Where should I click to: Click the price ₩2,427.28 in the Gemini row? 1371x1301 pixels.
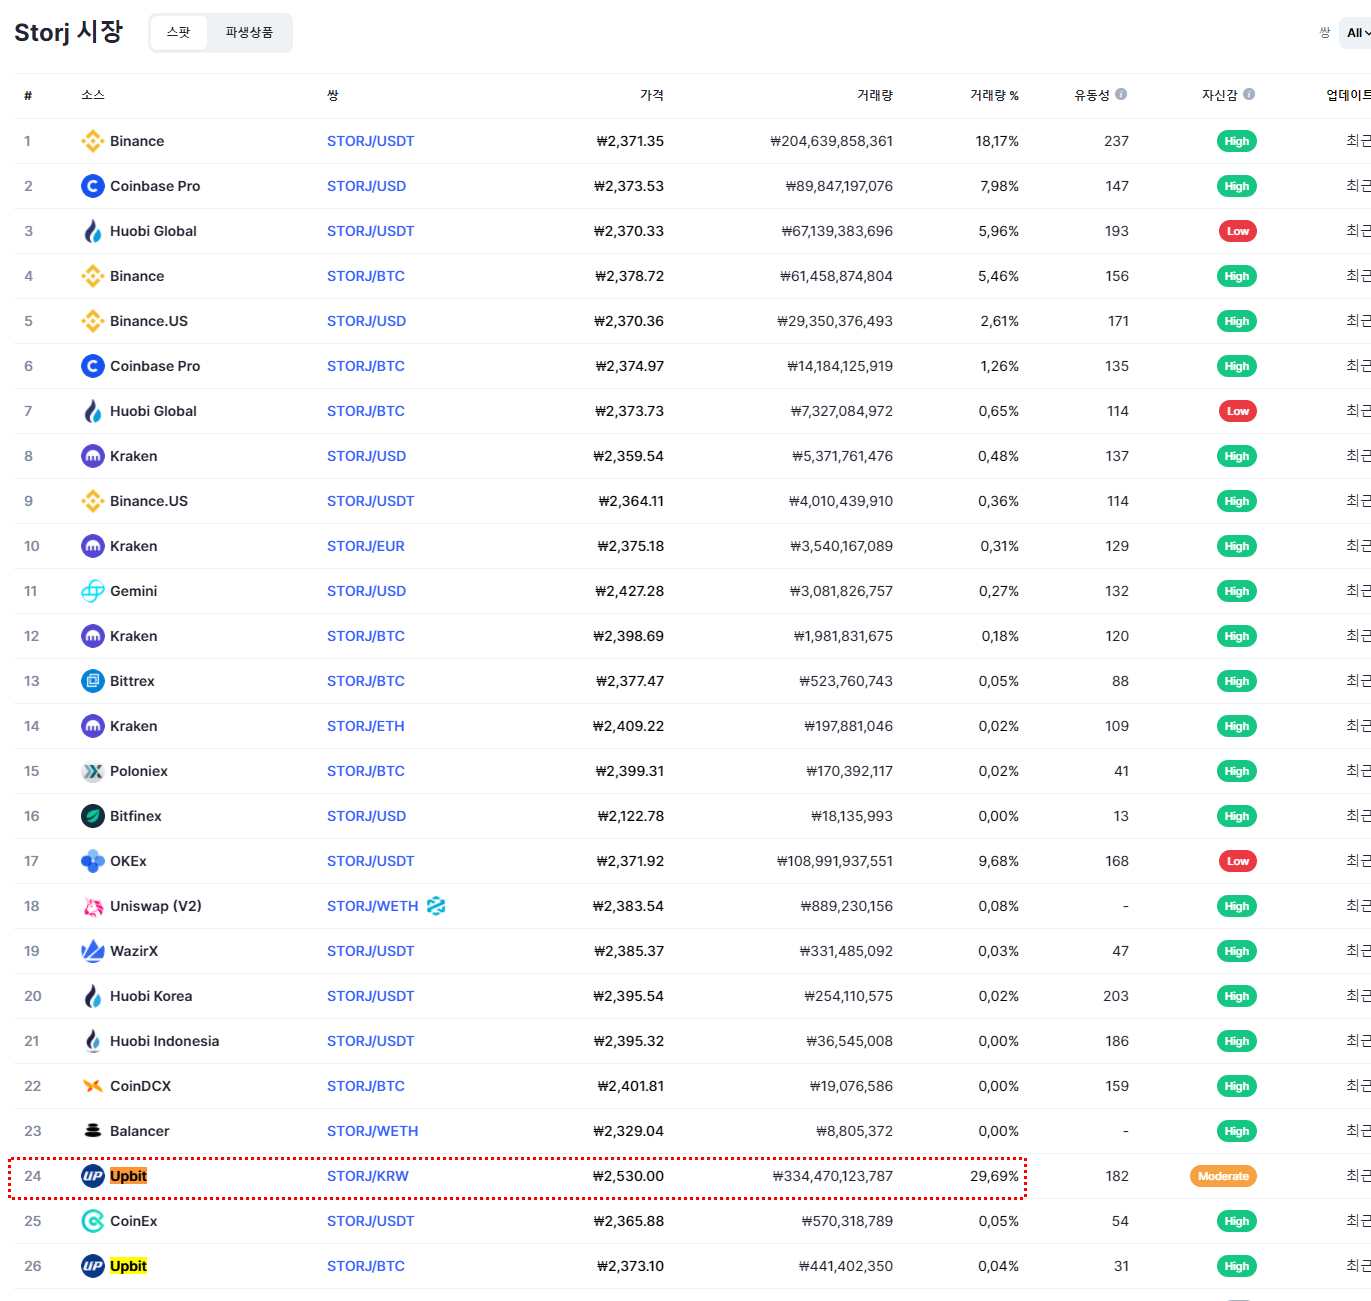(x=629, y=591)
